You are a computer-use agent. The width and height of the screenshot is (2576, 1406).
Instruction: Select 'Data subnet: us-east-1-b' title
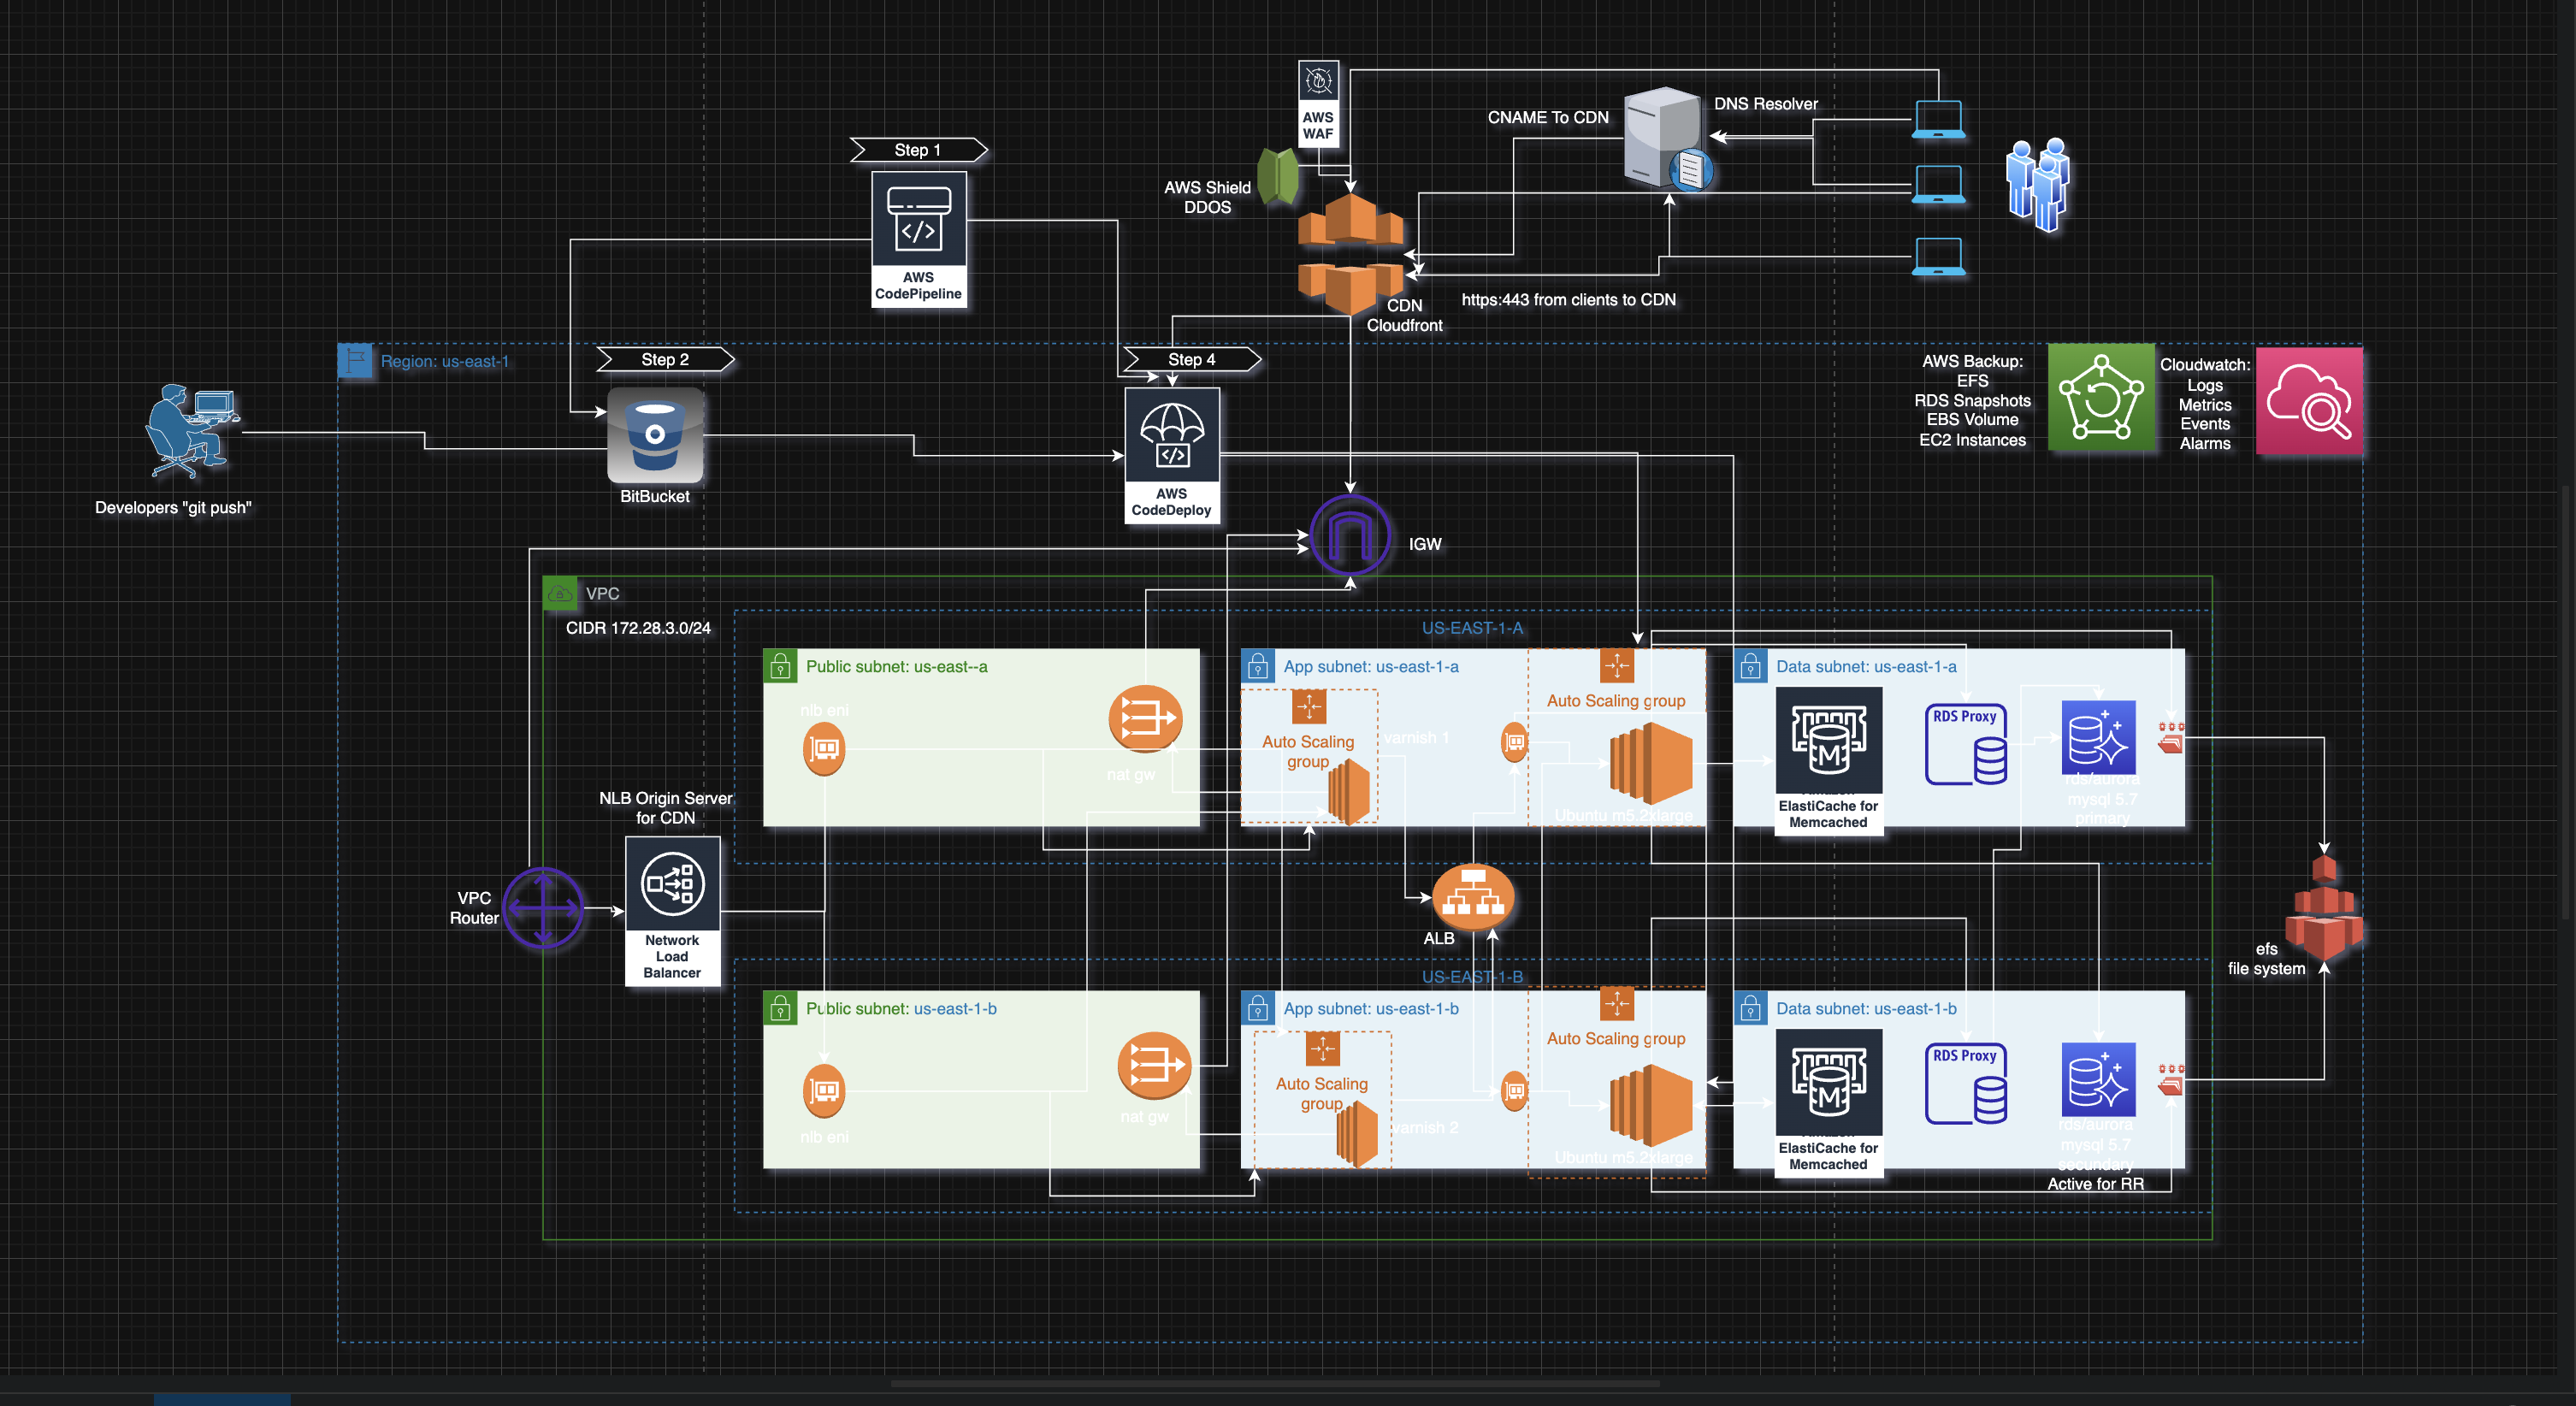tap(1866, 1008)
